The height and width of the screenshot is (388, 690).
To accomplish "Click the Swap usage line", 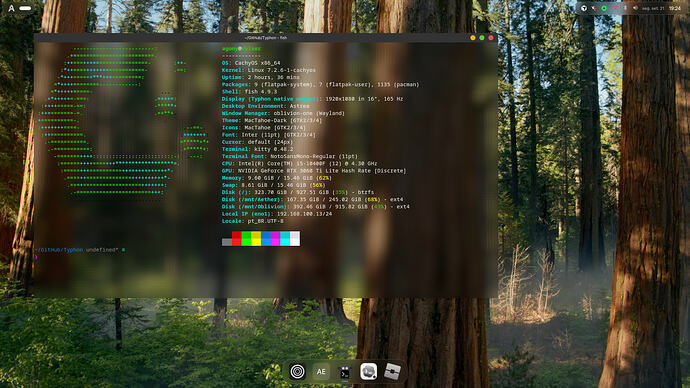I will pos(272,185).
